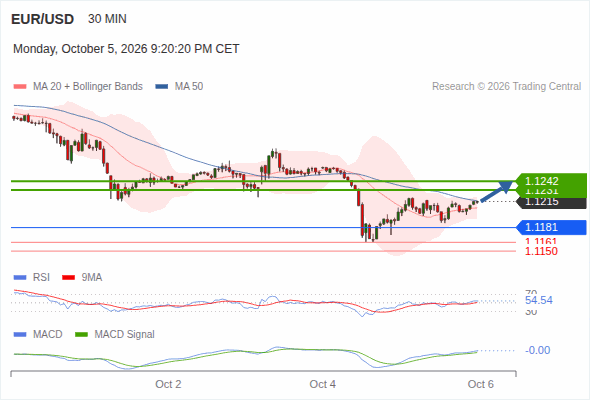Click the Monday, October 5, 2026 timestamp
This screenshot has height=400, width=590.
[126, 49]
